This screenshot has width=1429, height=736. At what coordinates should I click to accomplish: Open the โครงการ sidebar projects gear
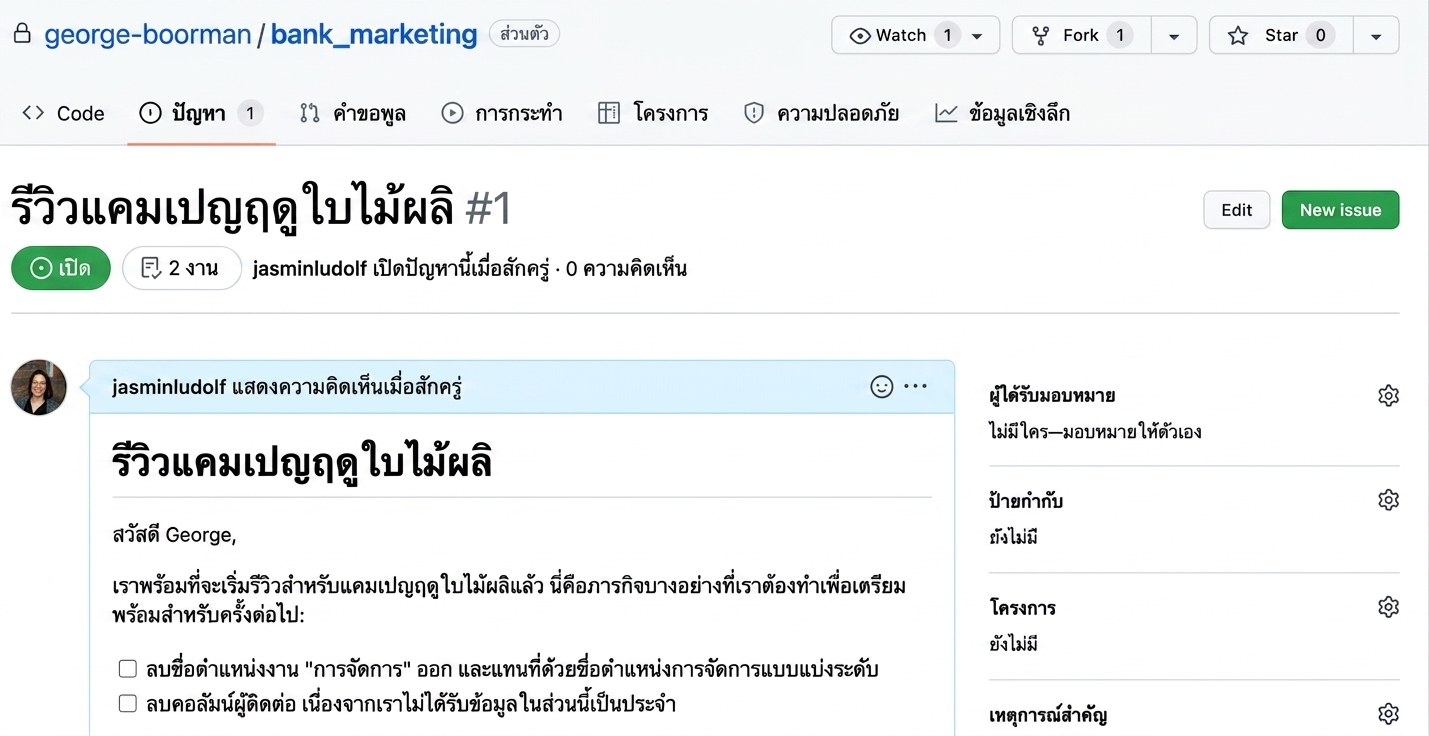[x=1388, y=607]
